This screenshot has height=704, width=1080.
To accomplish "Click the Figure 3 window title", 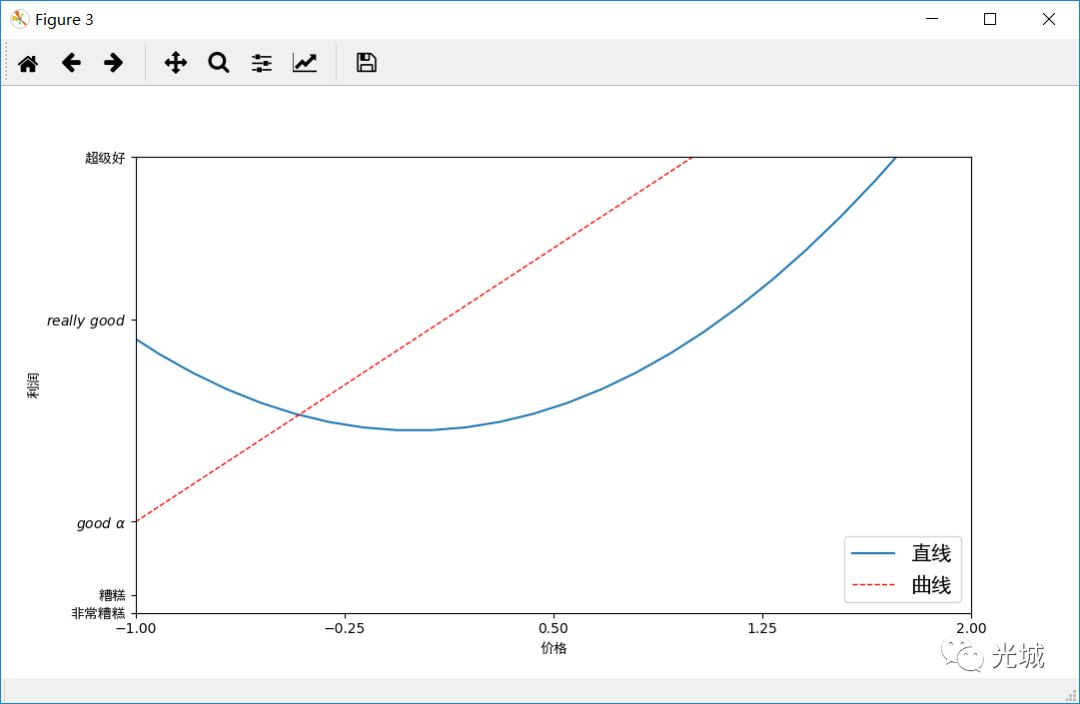I will pyautogui.click(x=64, y=20).
